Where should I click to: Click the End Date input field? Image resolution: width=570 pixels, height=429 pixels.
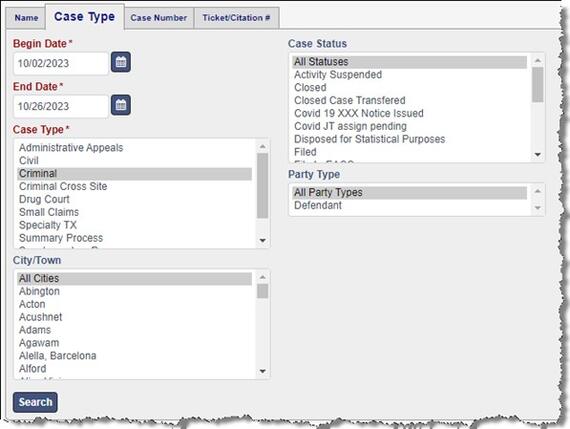(x=61, y=106)
